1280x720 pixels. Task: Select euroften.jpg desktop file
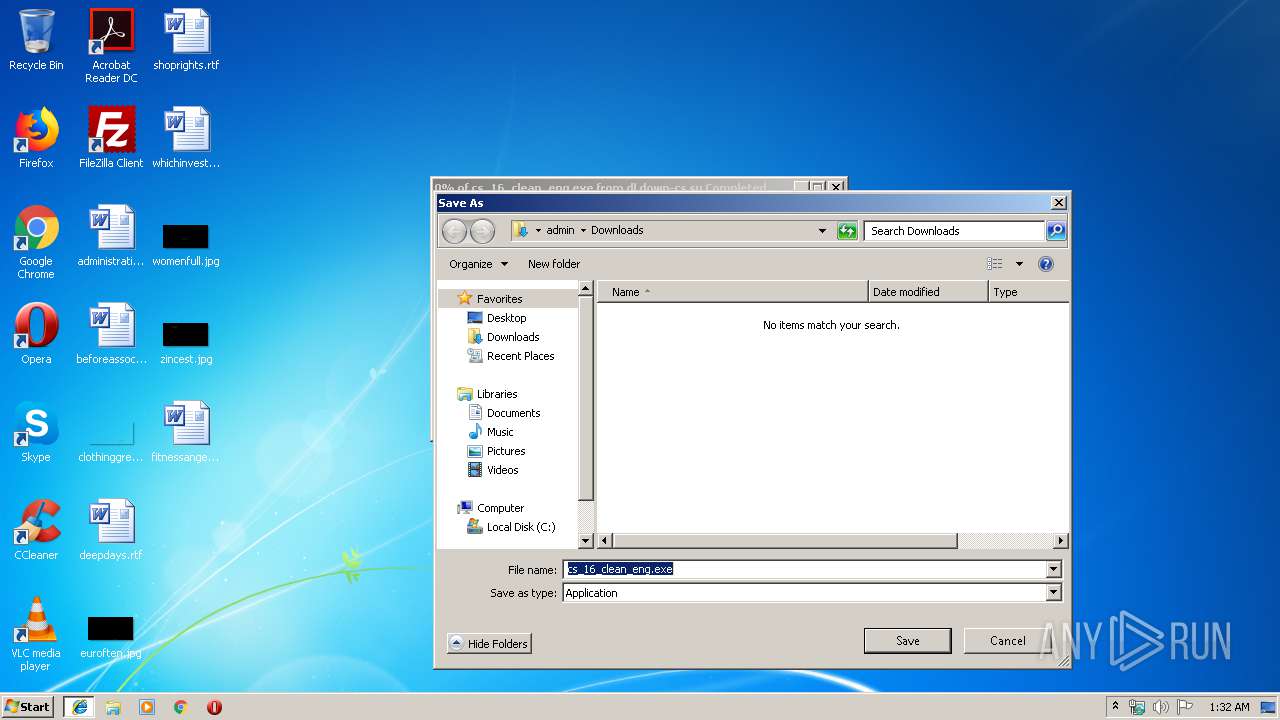pyautogui.click(x=111, y=637)
